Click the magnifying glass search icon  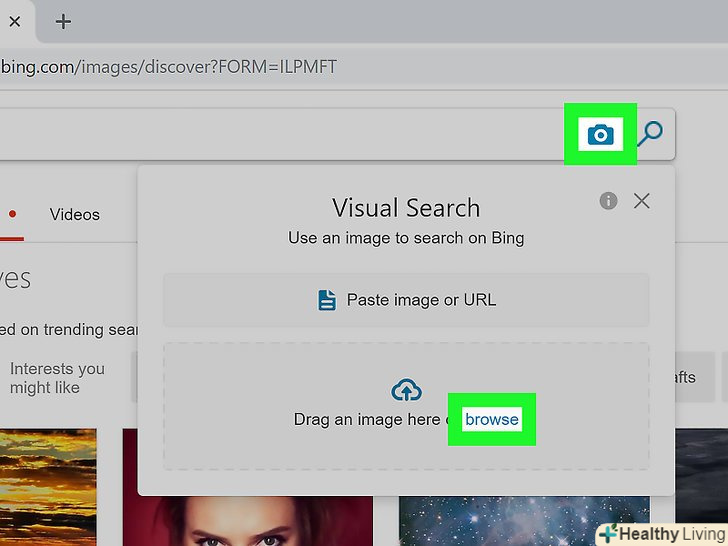pyautogui.click(x=650, y=134)
